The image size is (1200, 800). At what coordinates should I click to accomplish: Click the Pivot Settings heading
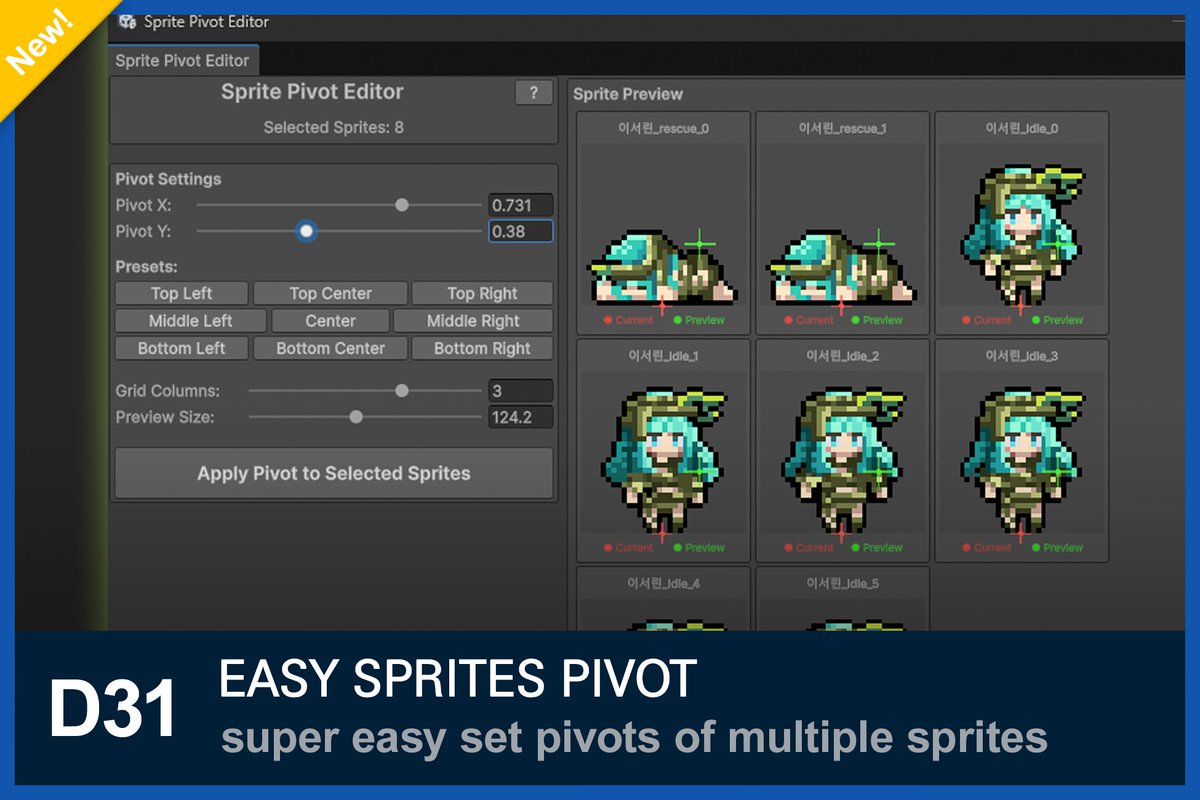tap(168, 179)
